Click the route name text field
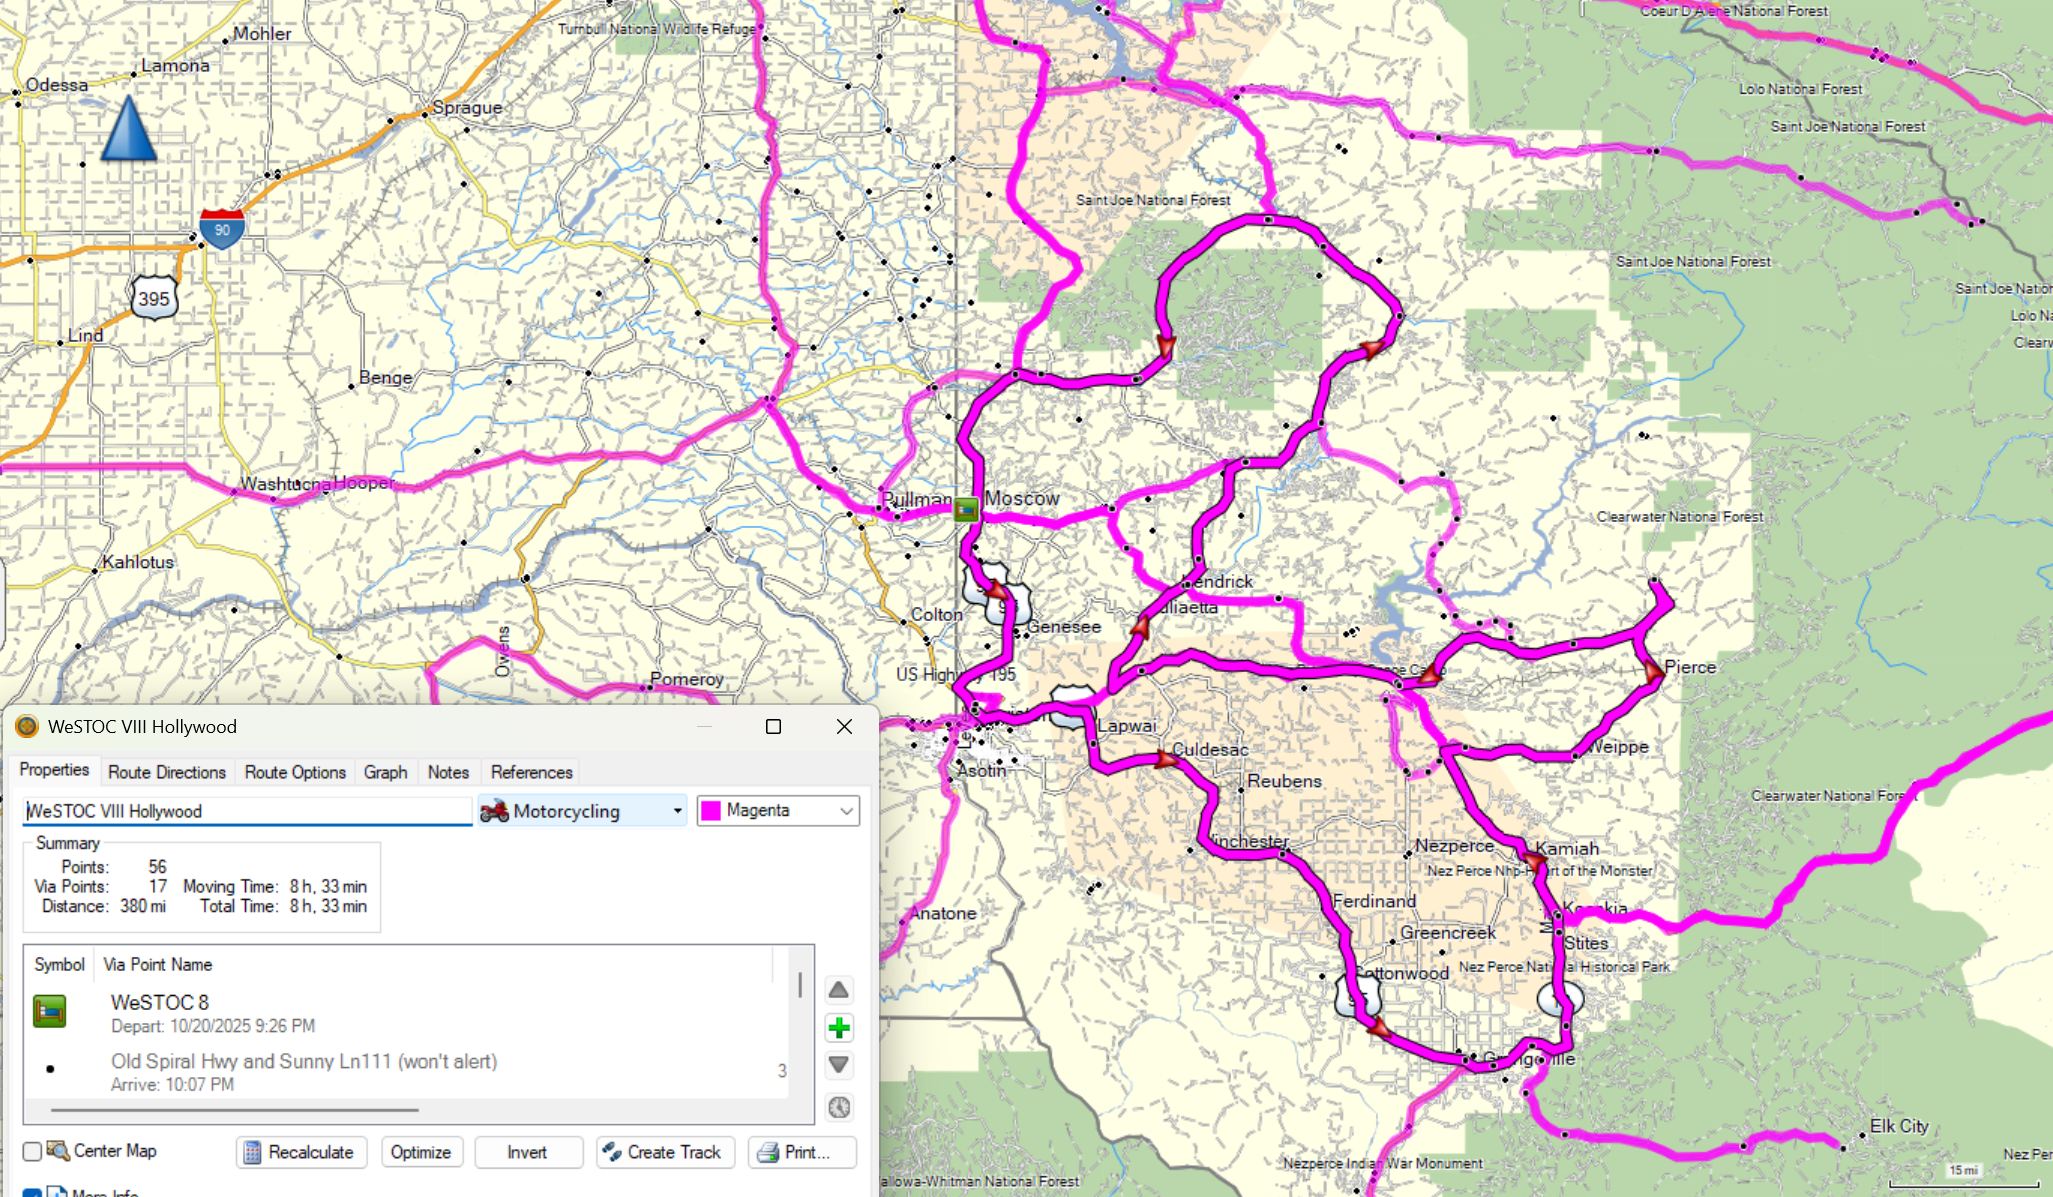 click(x=247, y=811)
